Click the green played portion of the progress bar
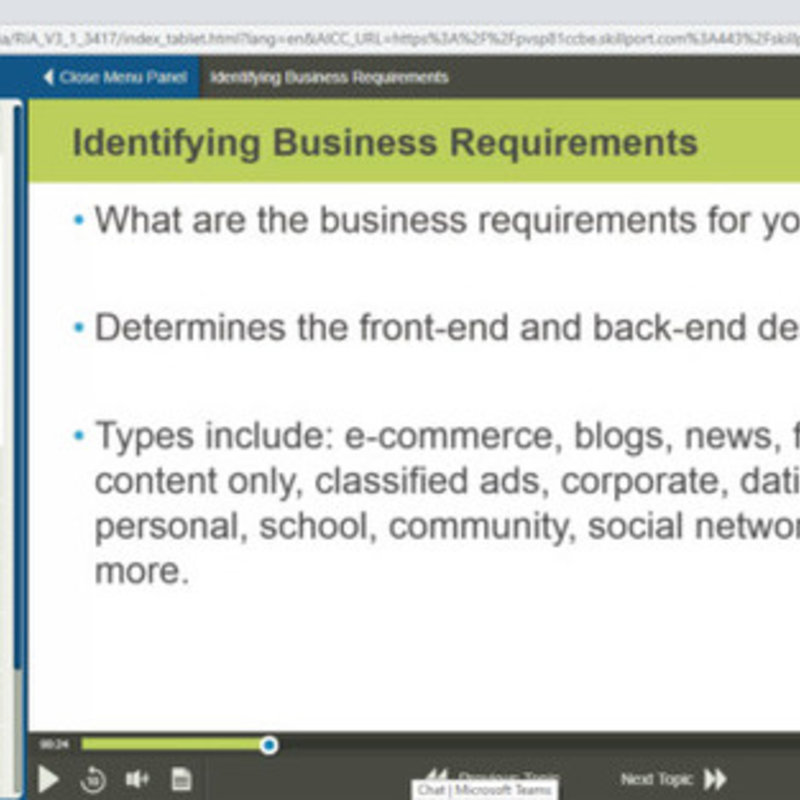 pyautogui.click(x=171, y=744)
